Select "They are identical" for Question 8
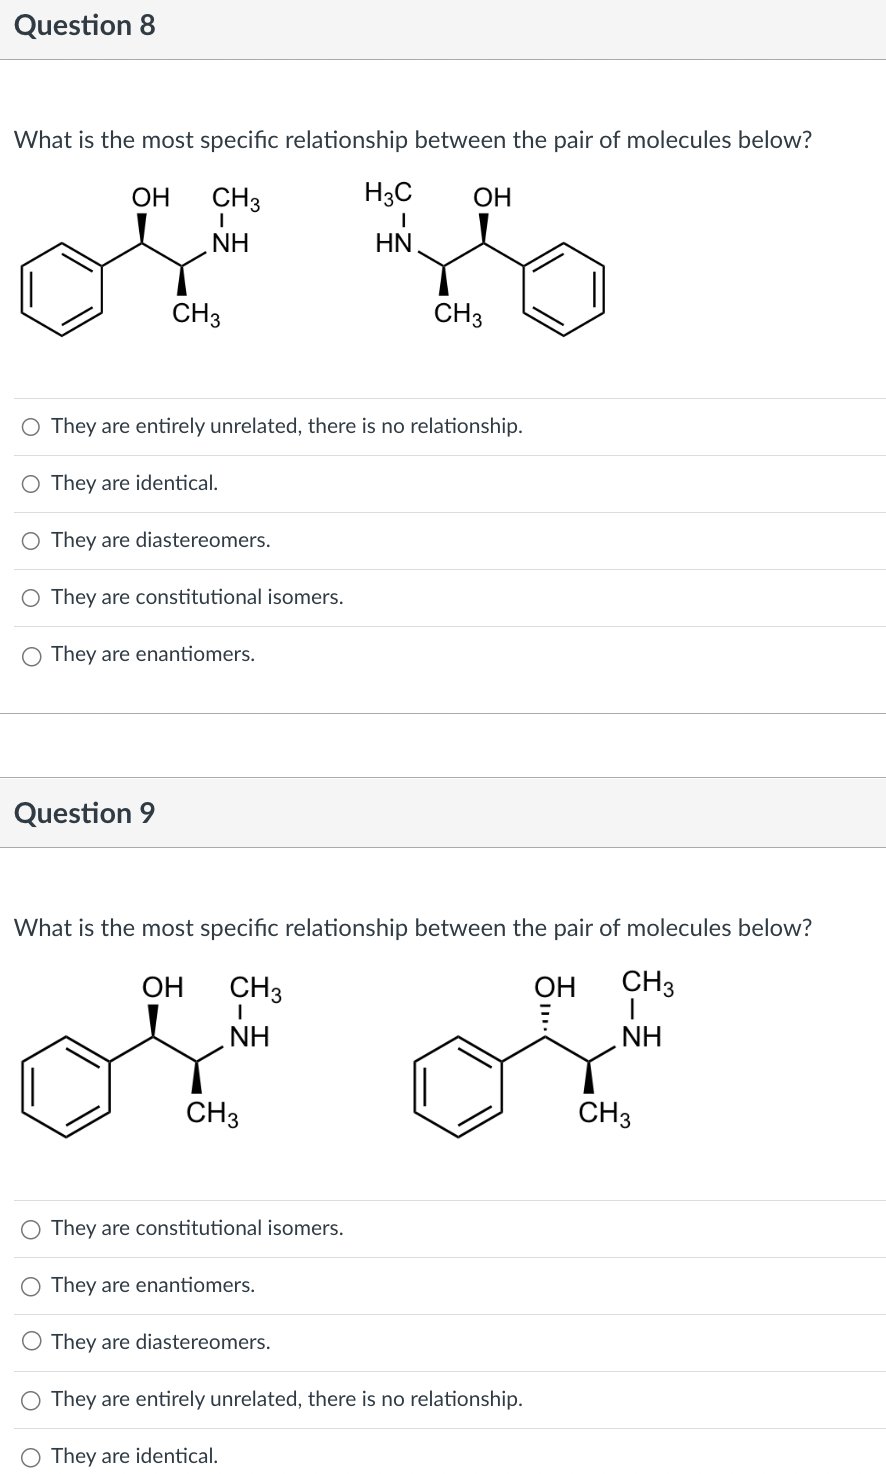886x1474 pixels. (31, 483)
